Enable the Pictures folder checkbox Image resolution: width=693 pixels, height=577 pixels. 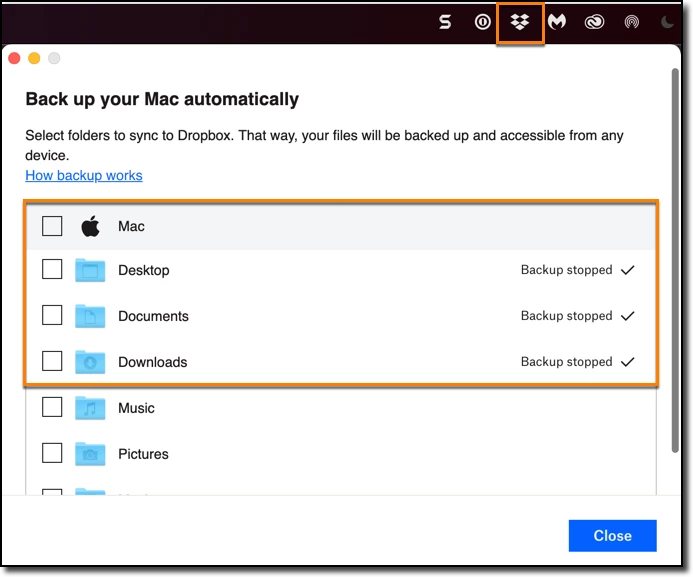[x=52, y=453]
